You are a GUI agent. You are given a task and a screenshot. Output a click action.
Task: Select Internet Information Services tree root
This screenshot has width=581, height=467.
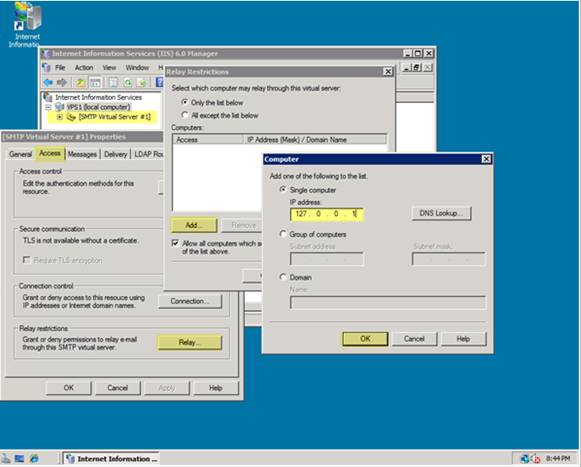98,97
